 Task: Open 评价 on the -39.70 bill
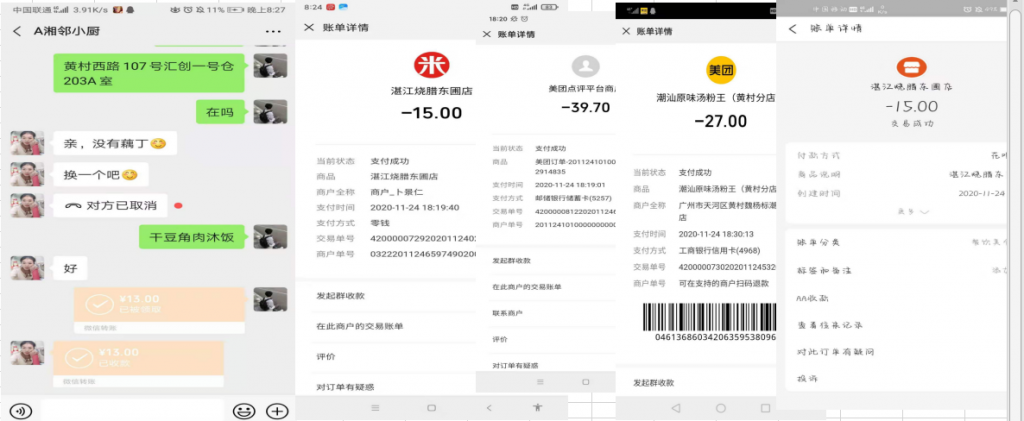pos(500,339)
